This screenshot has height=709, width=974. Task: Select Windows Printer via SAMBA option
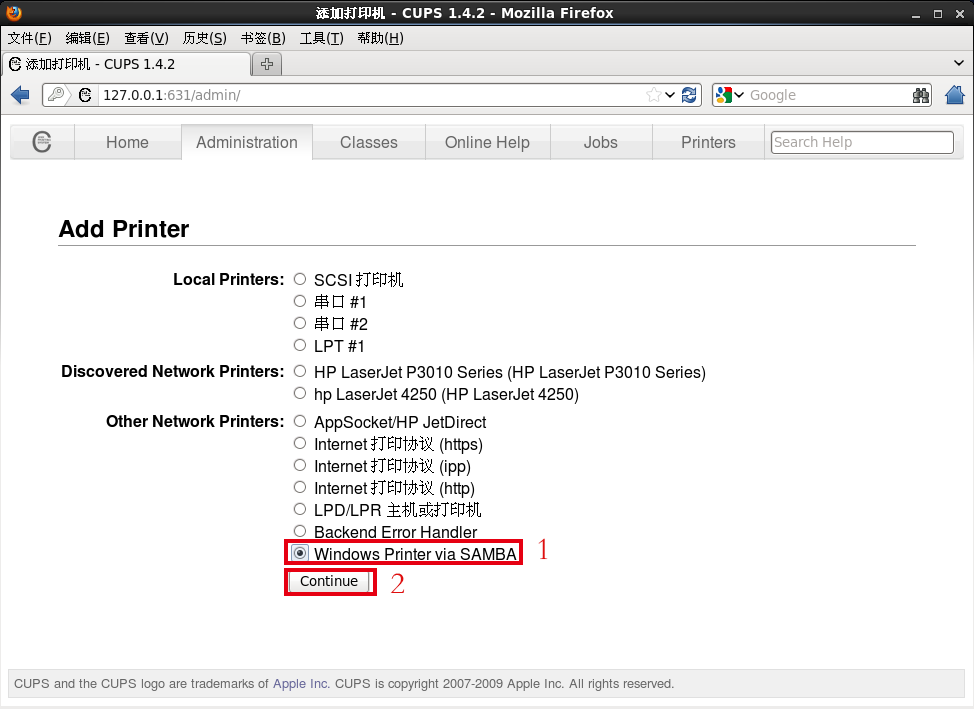tap(300, 553)
